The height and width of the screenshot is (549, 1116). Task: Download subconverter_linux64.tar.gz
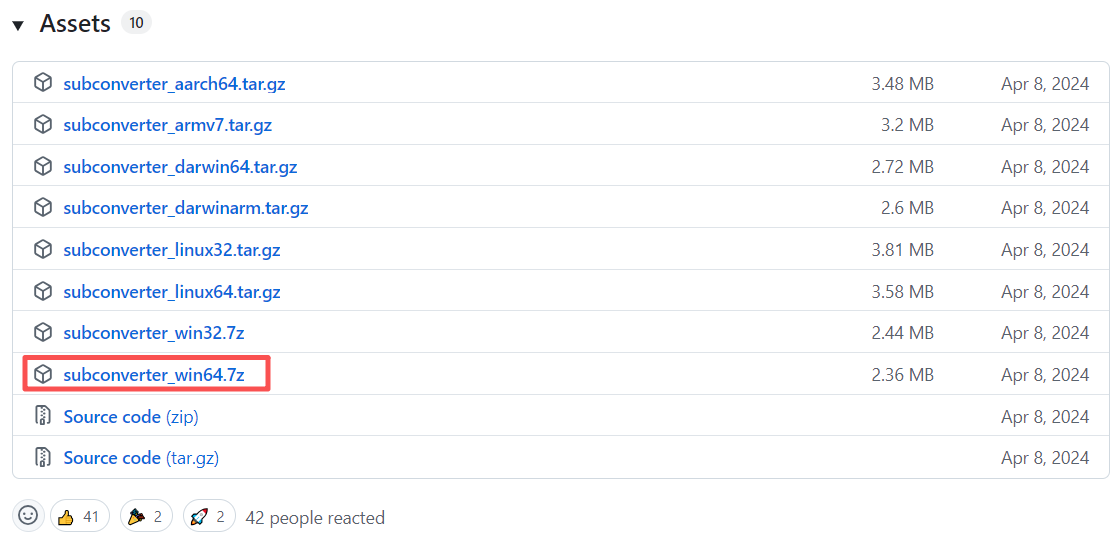pos(172,292)
